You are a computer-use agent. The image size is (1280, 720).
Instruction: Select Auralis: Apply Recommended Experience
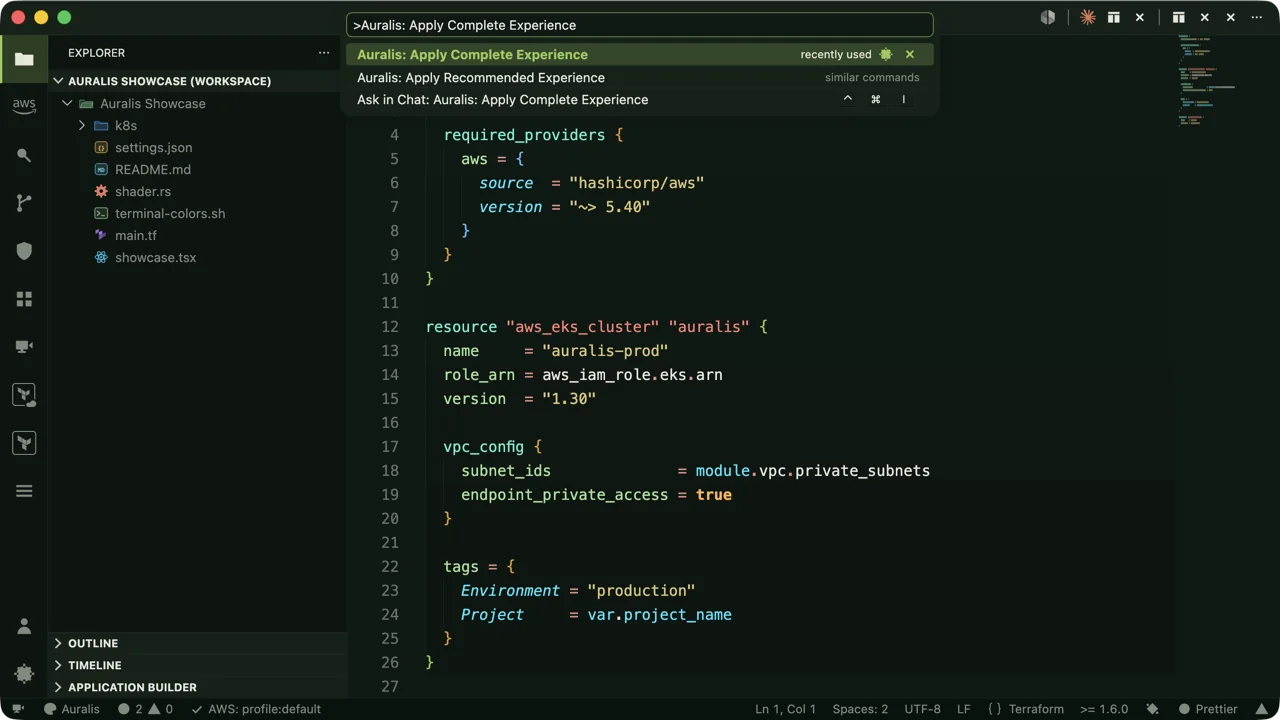click(640, 77)
